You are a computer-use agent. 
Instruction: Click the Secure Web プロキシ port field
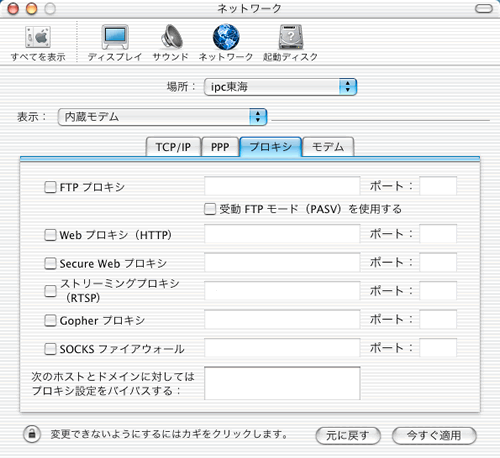(x=438, y=262)
